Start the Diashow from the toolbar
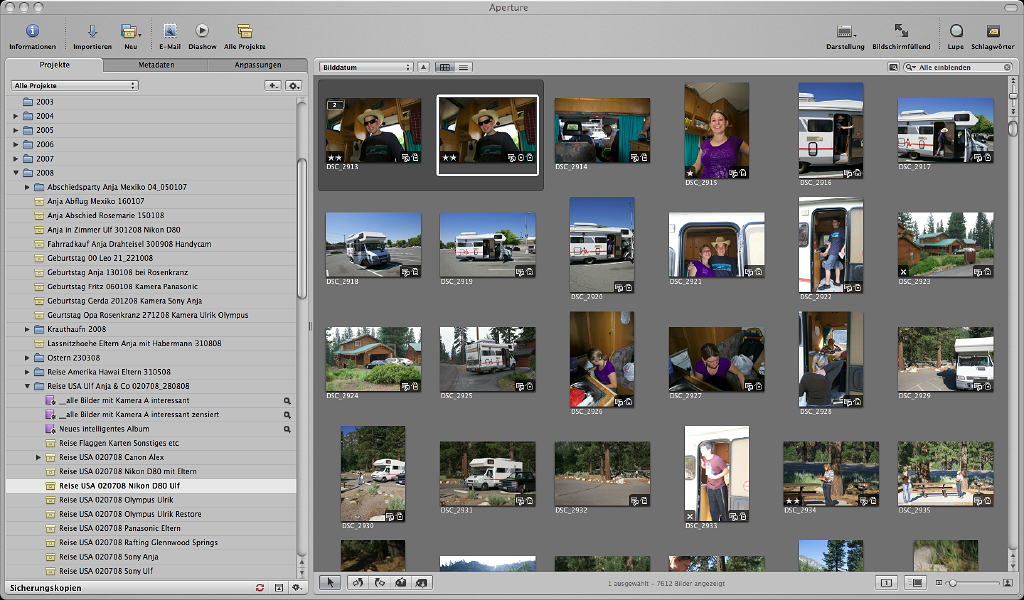Screen dimensions: 1024x600 [202, 31]
